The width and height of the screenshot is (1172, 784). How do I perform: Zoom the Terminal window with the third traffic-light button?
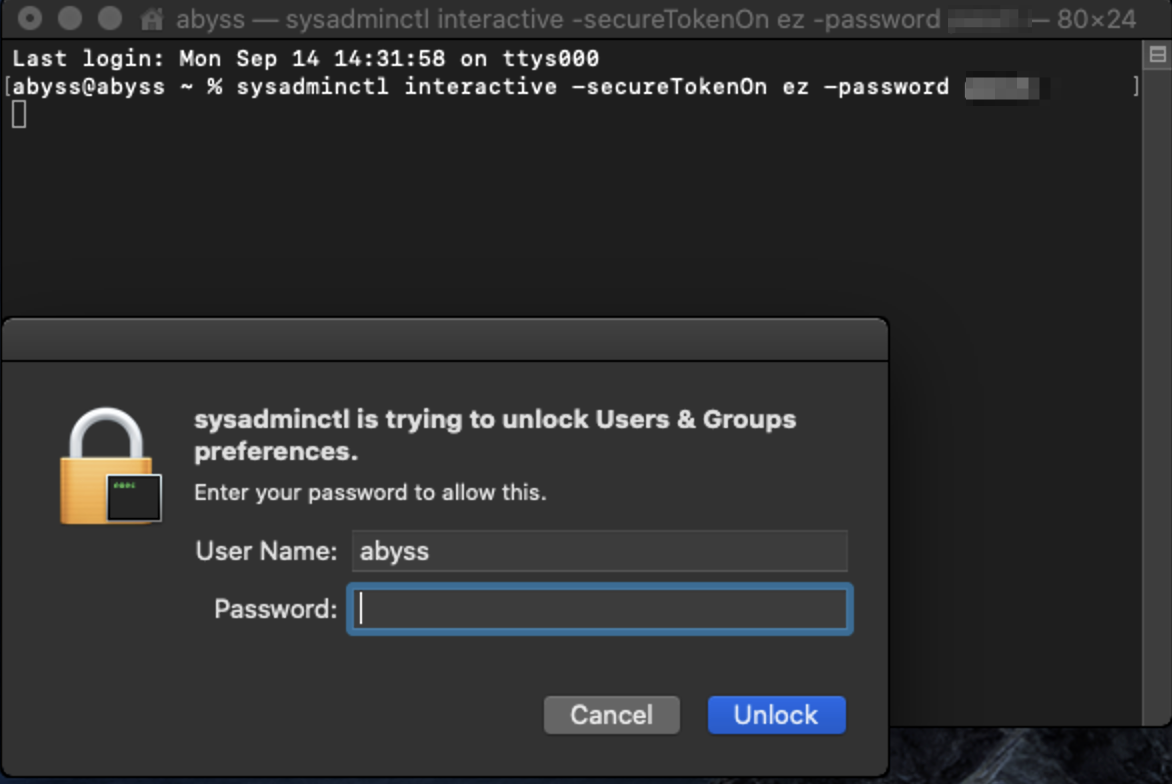tap(110, 18)
